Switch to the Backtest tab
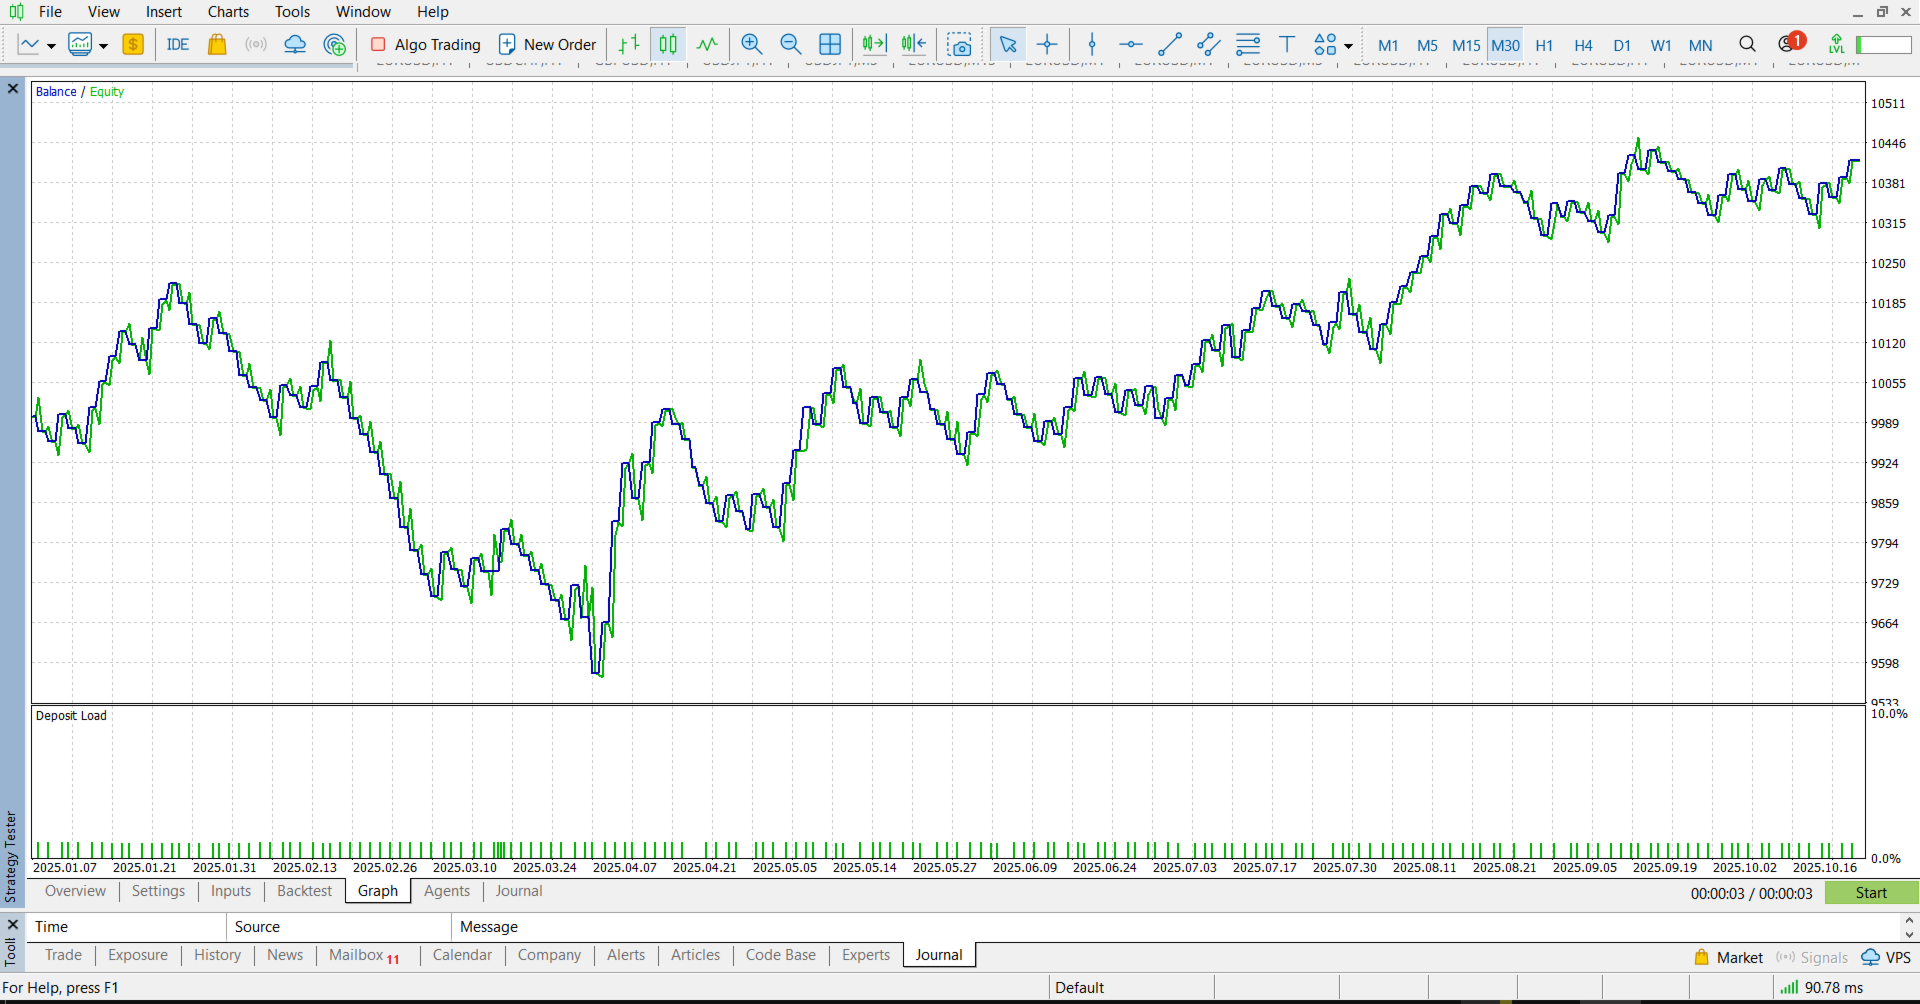This screenshot has width=1920, height=1004. point(304,891)
